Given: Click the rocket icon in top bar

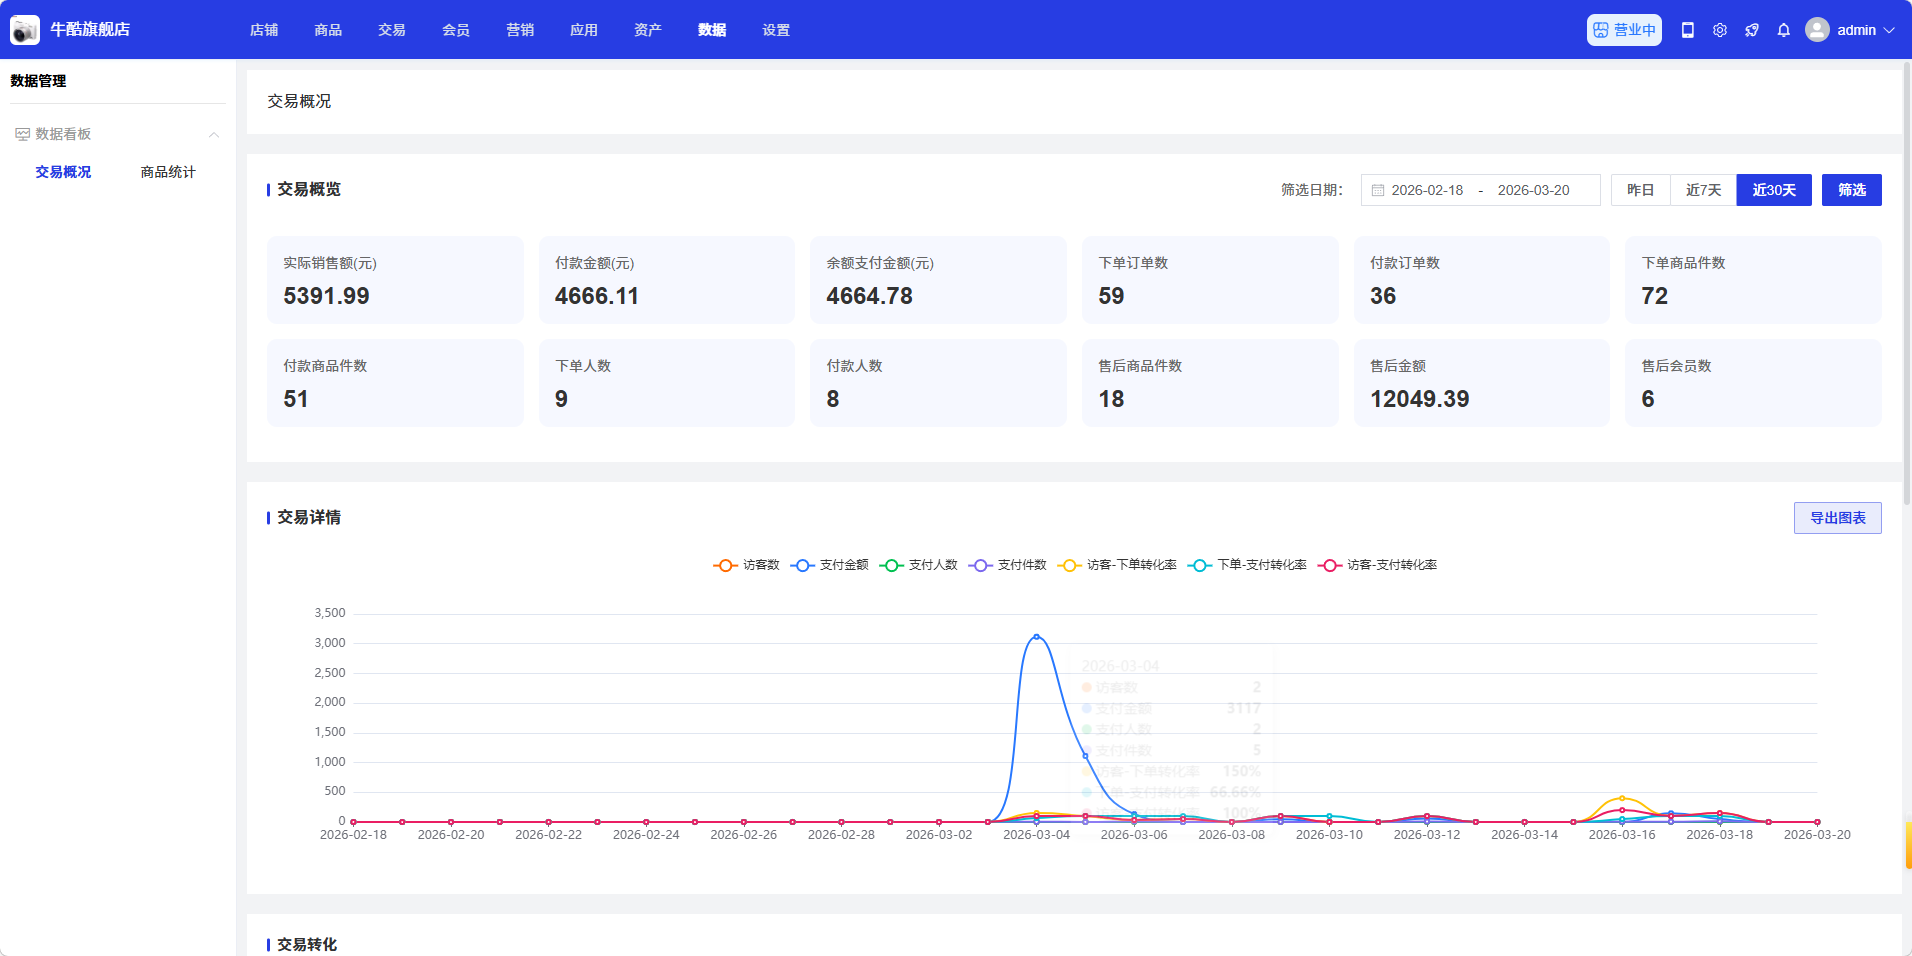Looking at the screenshot, I should point(1752,30).
